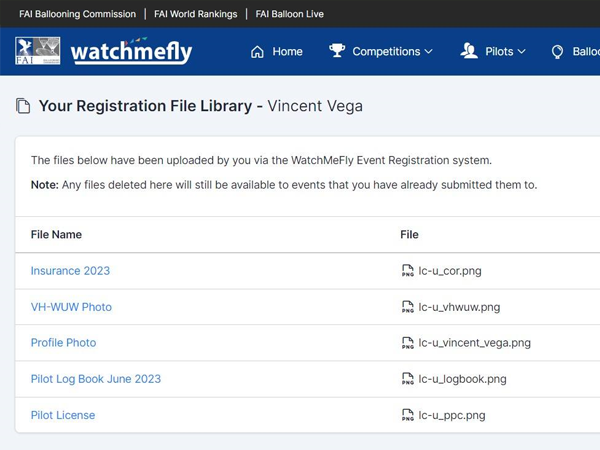Image resolution: width=600 pixels, height=450 pixels.
Task: Open the Profile Photo entry
Action: point(63,343)
